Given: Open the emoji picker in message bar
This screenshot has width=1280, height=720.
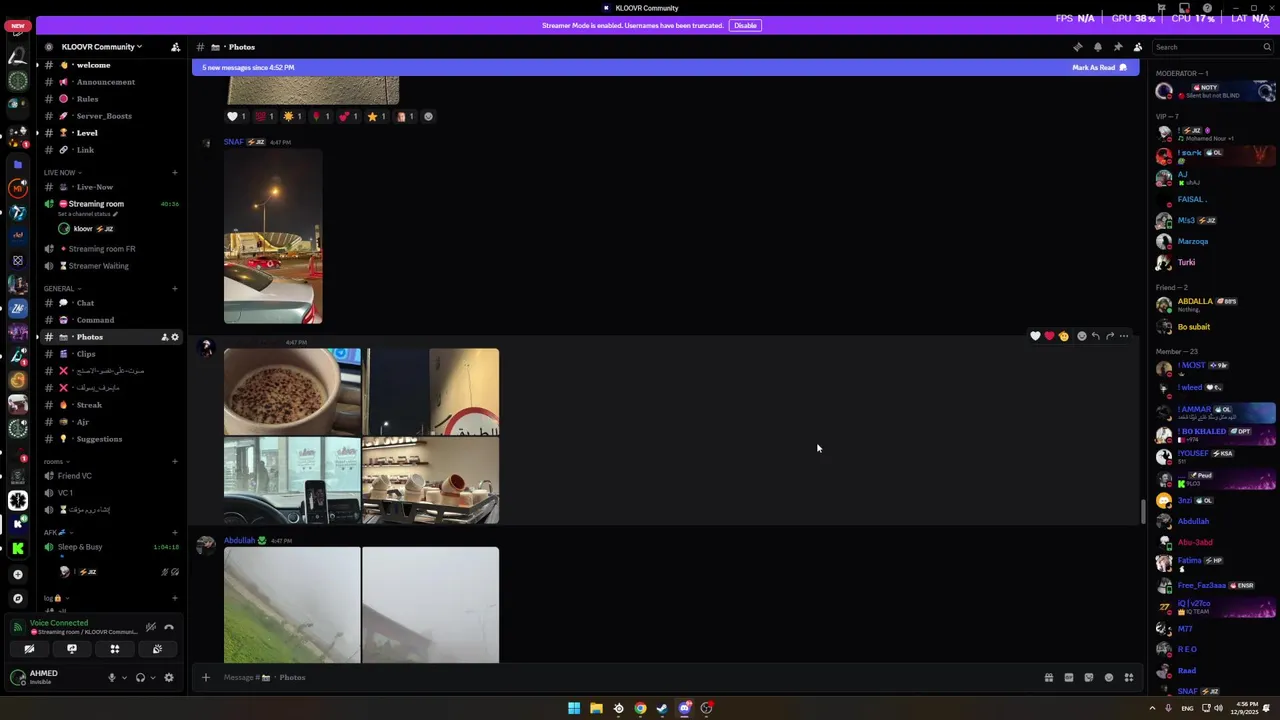Looking at the screenshot, I should [x=1109, y=677].
